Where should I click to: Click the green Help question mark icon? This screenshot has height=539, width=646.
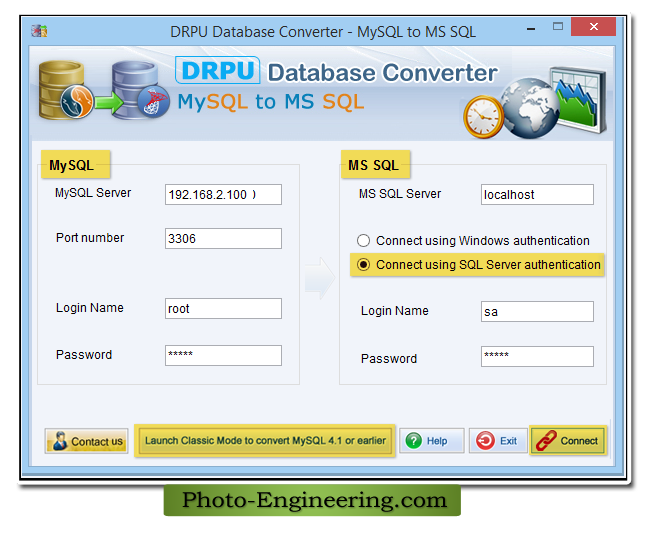[x=413, y=441]
